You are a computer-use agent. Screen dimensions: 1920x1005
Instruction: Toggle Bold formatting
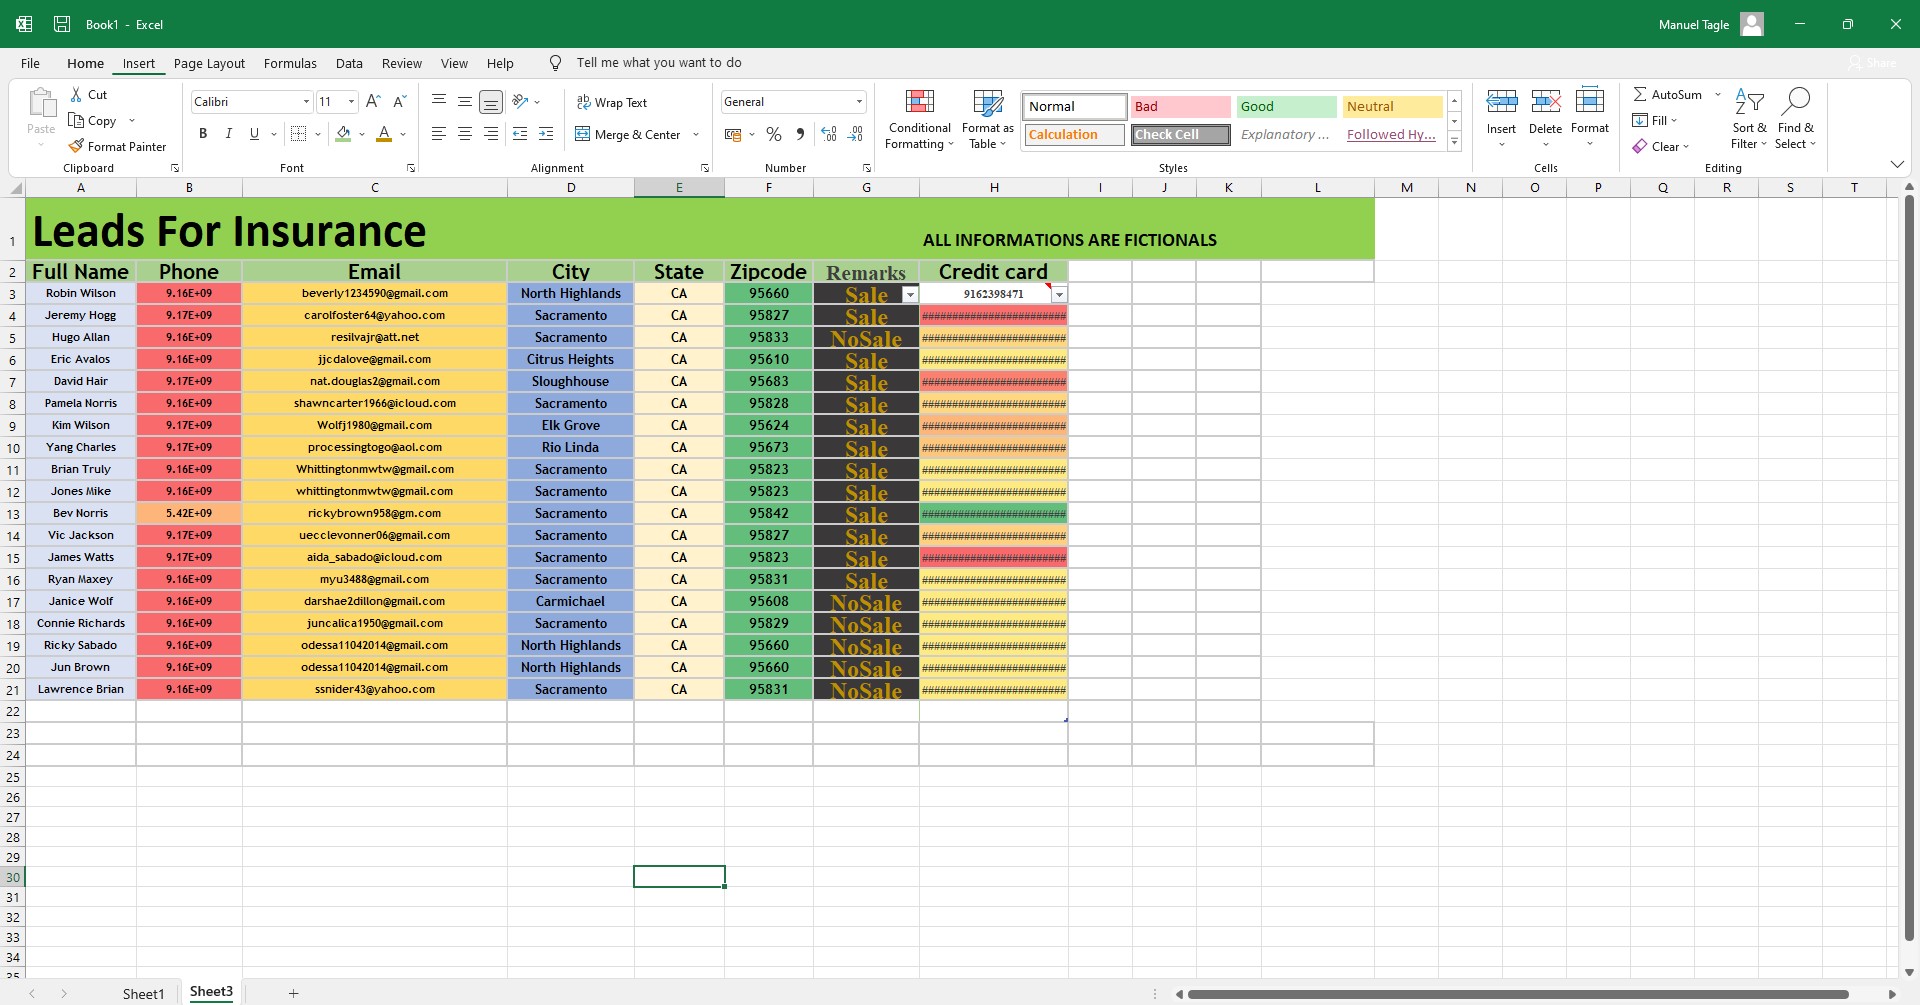pos(203,133)
